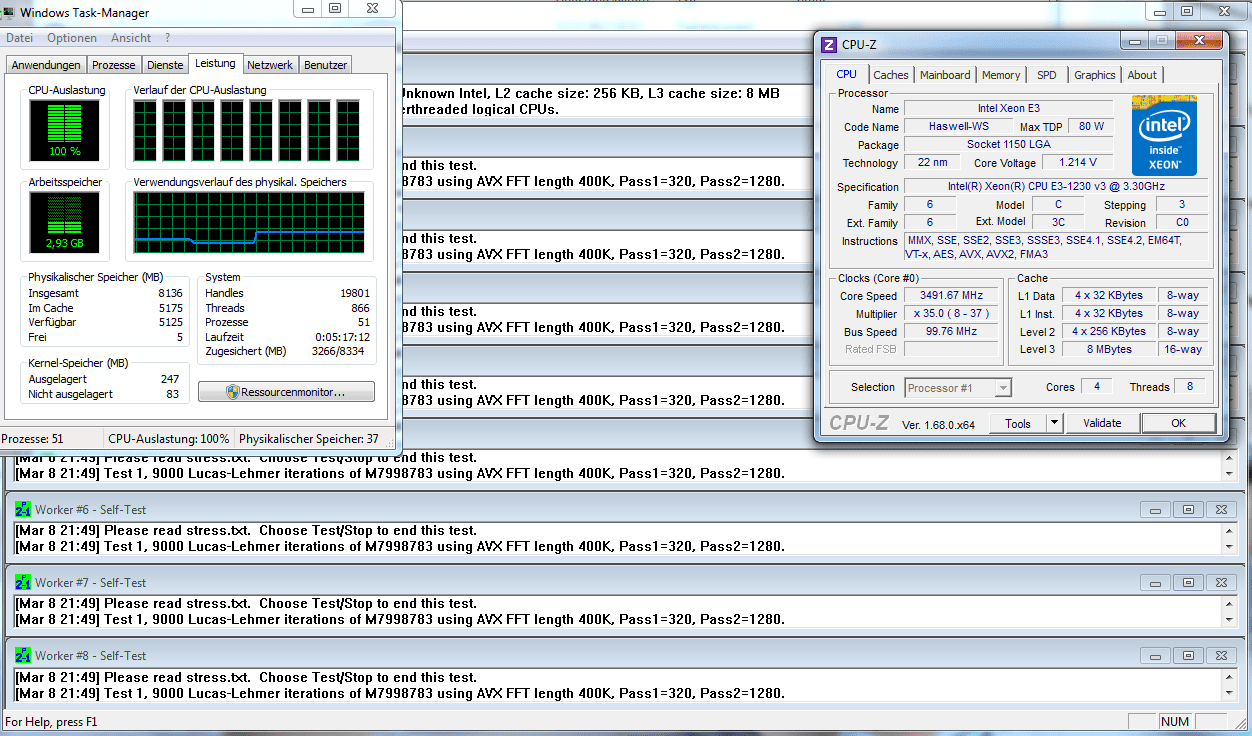Click the Threads count value 8 in CPU-Z
1252x736 pixels.
1190,388
